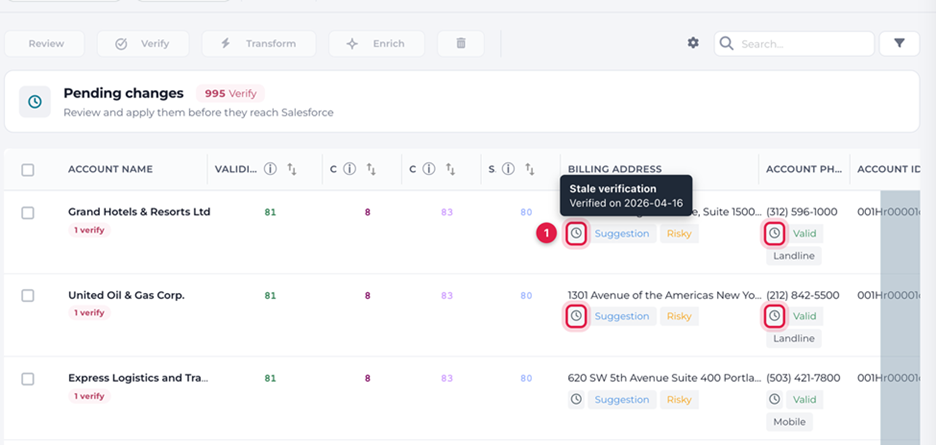Open Express Logistics and Tra... account
The width and height of the screenshot is (936, 445).
(x=138, y=378)
